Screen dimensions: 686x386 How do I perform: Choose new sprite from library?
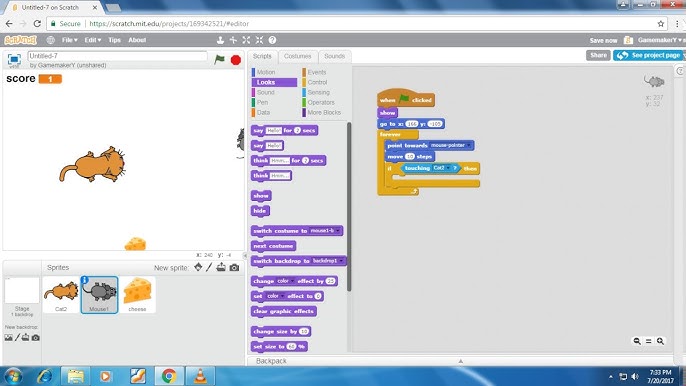coord(198,267)
